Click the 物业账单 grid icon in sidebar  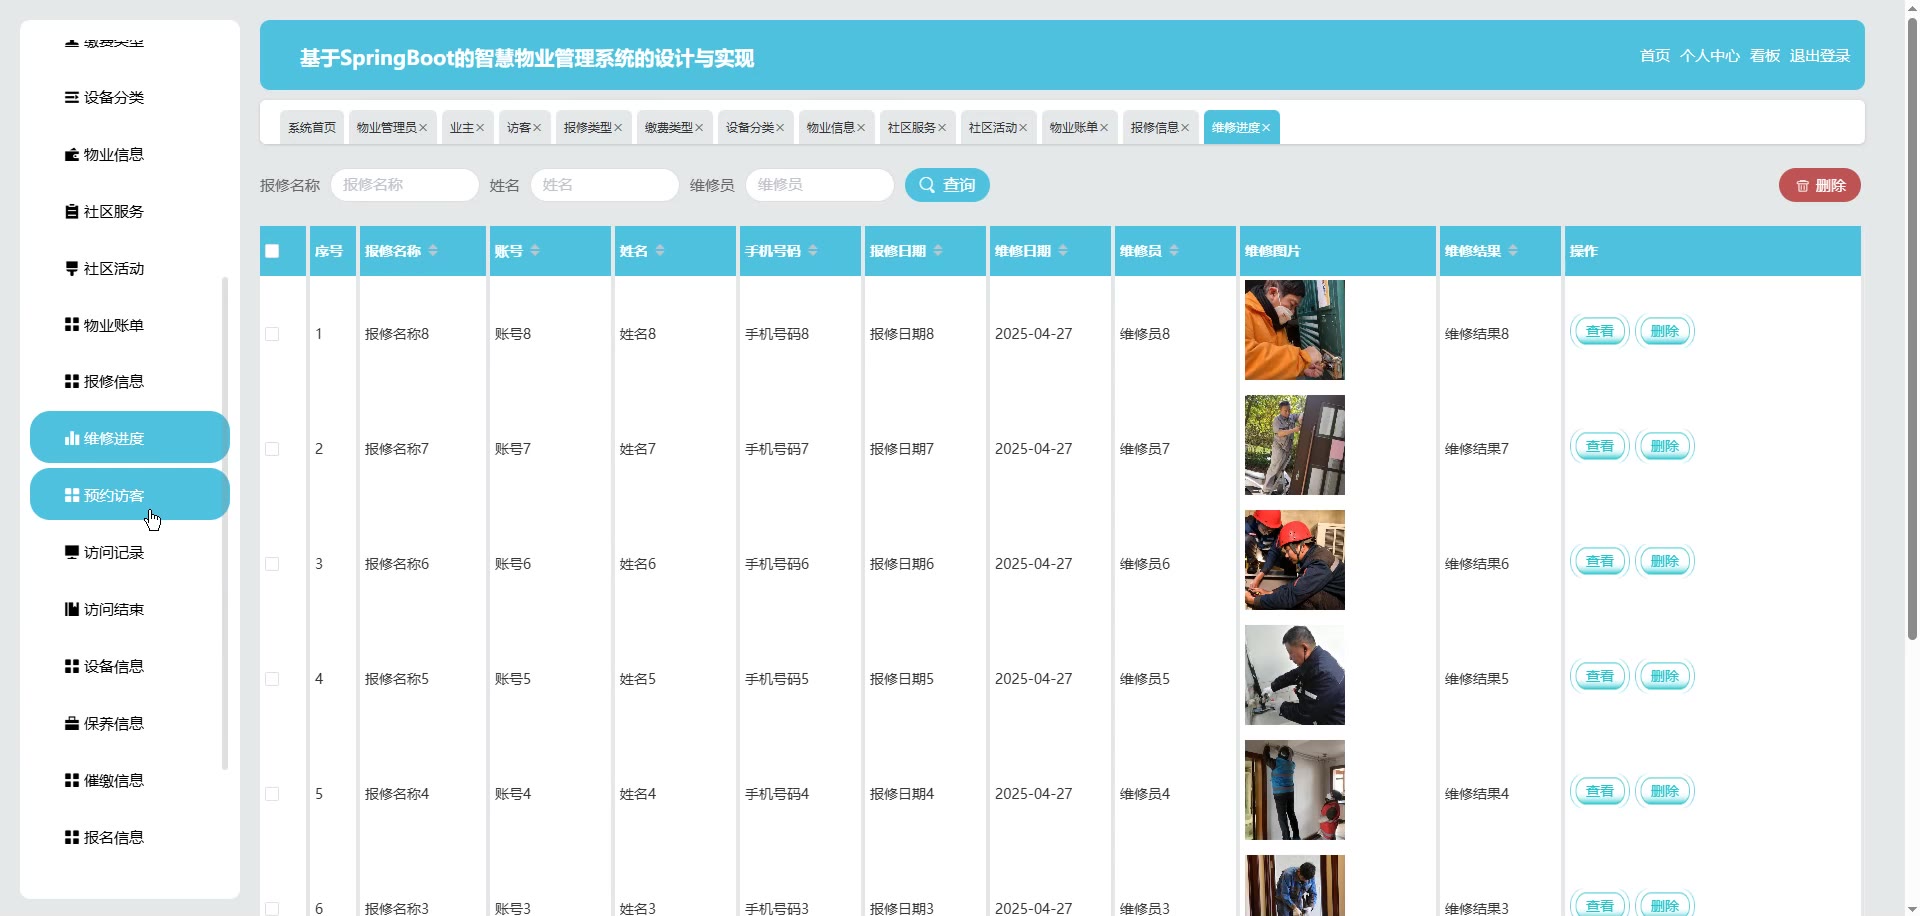[71, 325]
